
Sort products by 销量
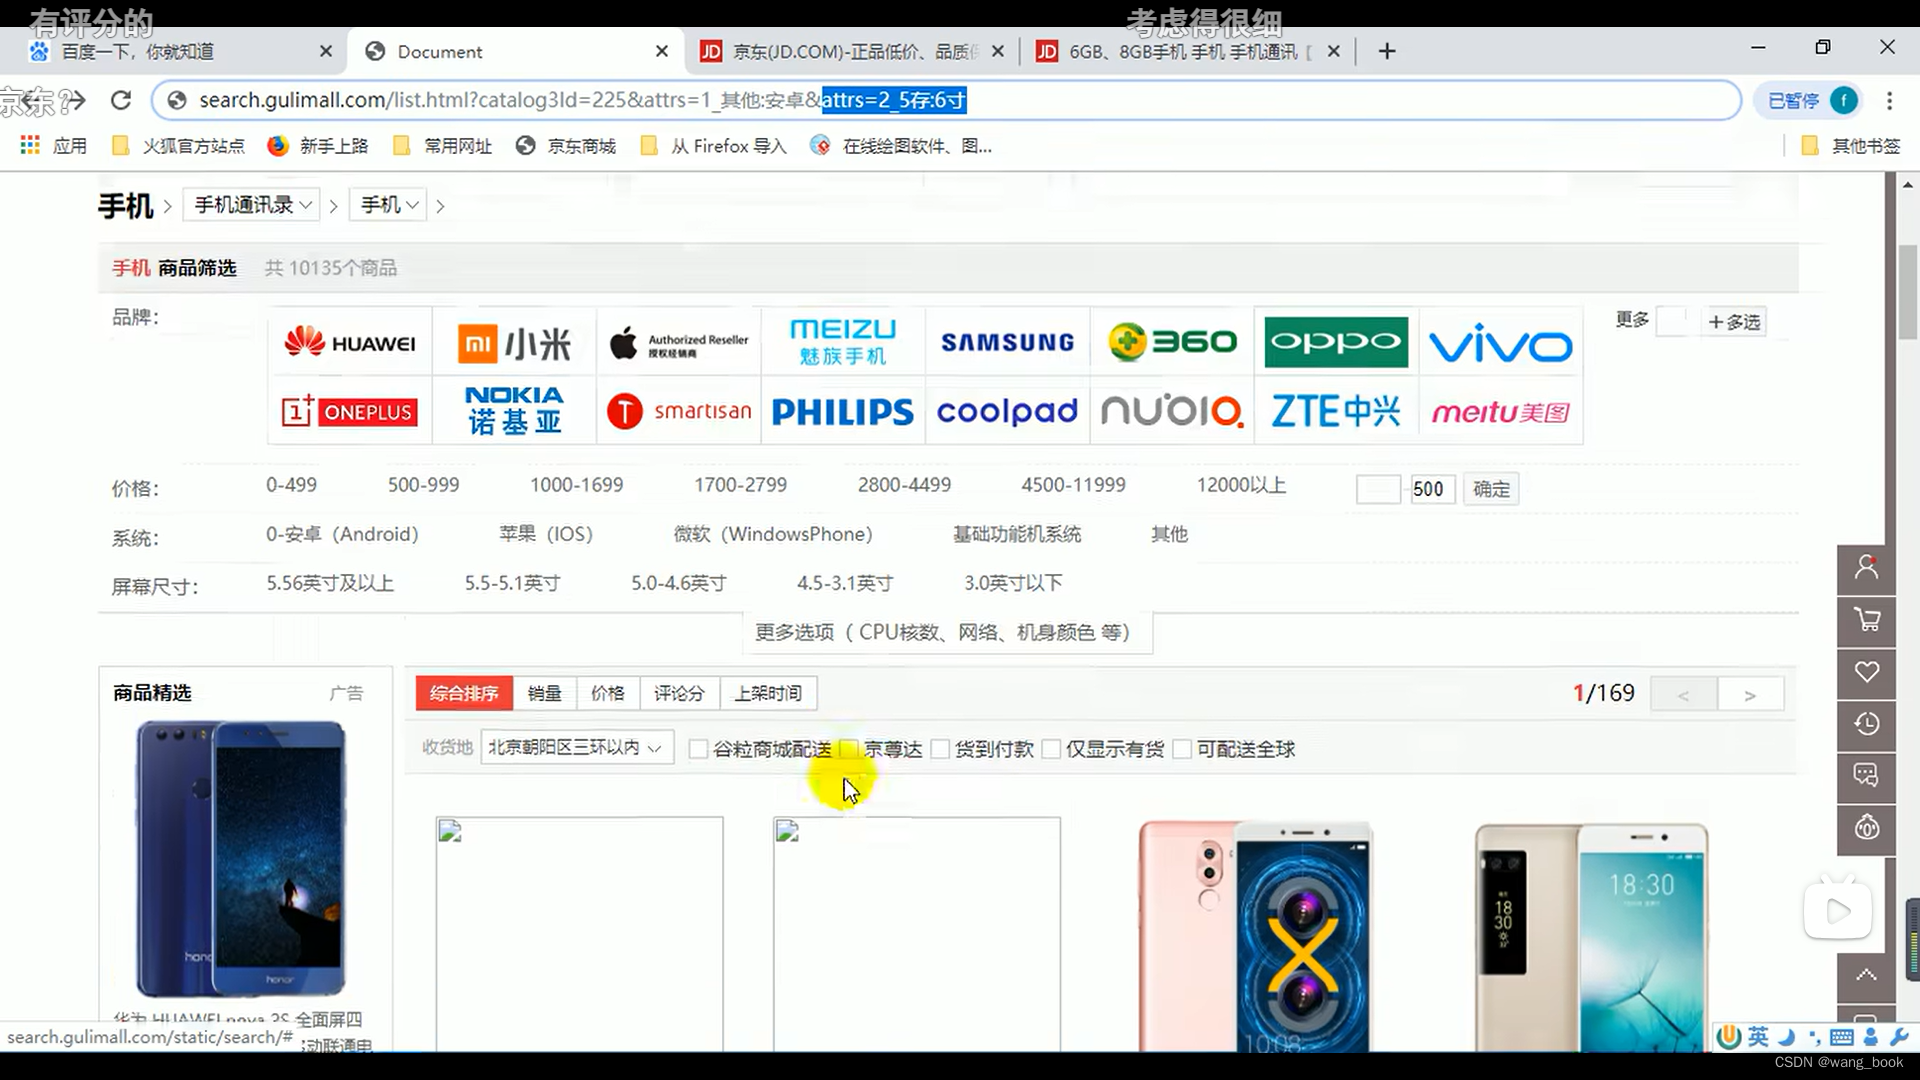545,693
